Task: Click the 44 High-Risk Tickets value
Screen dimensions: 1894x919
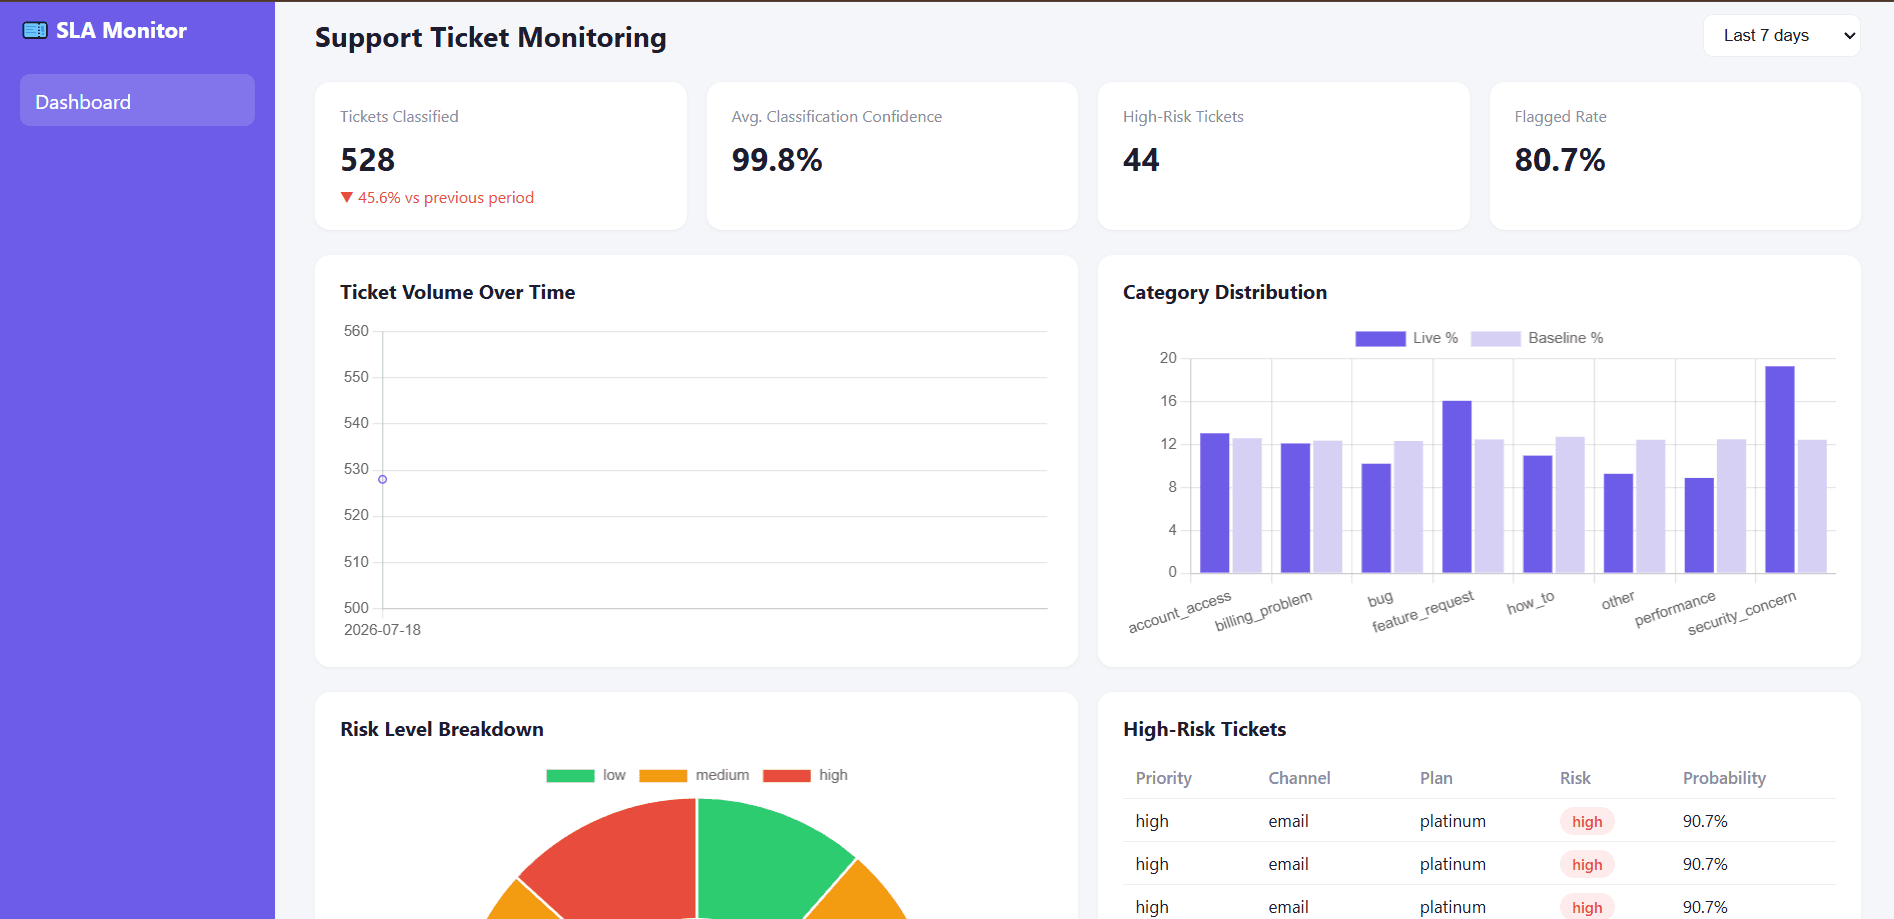Action: 1141,160
